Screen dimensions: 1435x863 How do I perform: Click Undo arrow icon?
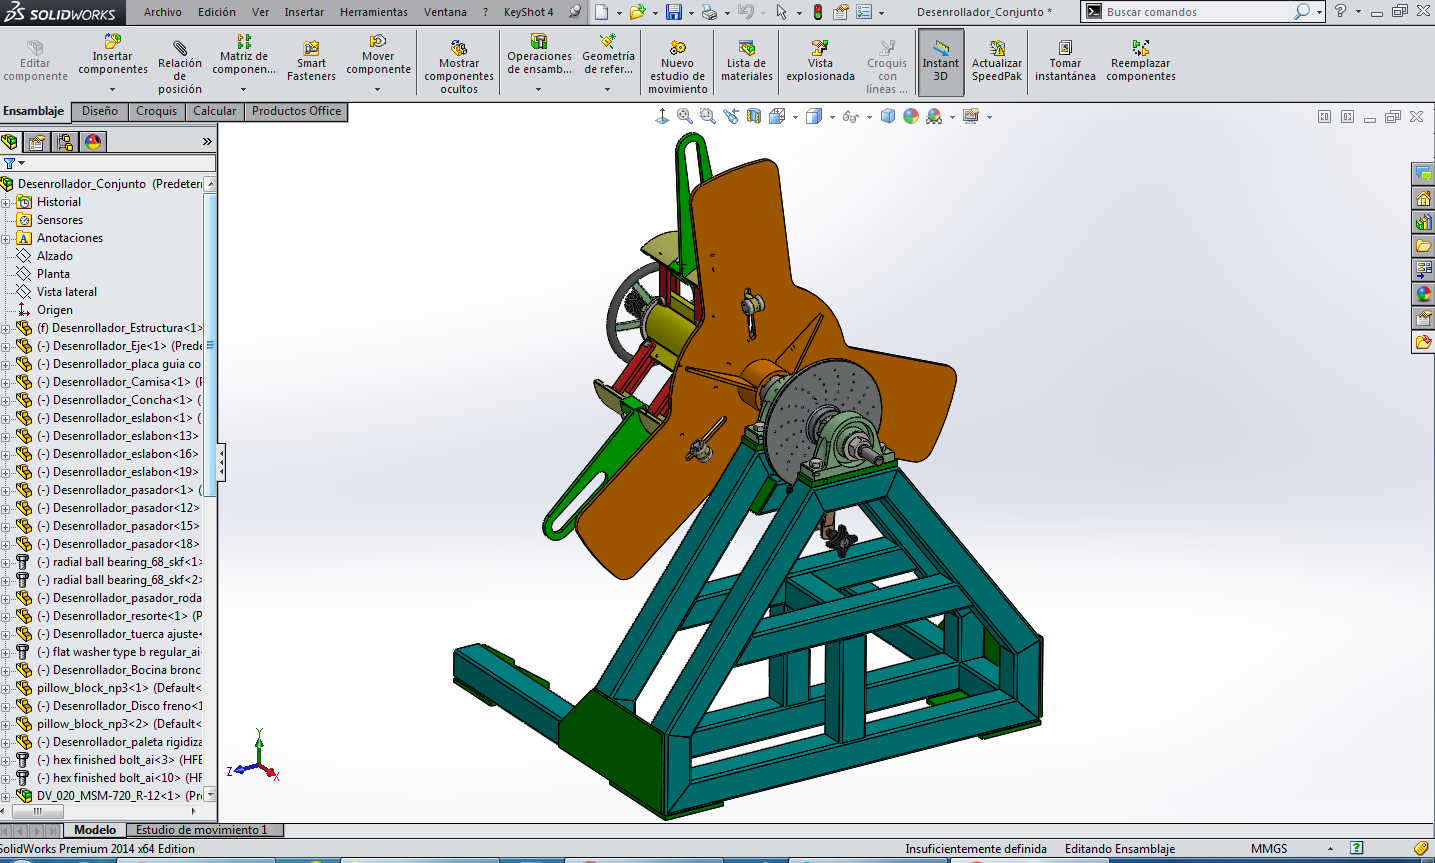(x=746, y=12)
